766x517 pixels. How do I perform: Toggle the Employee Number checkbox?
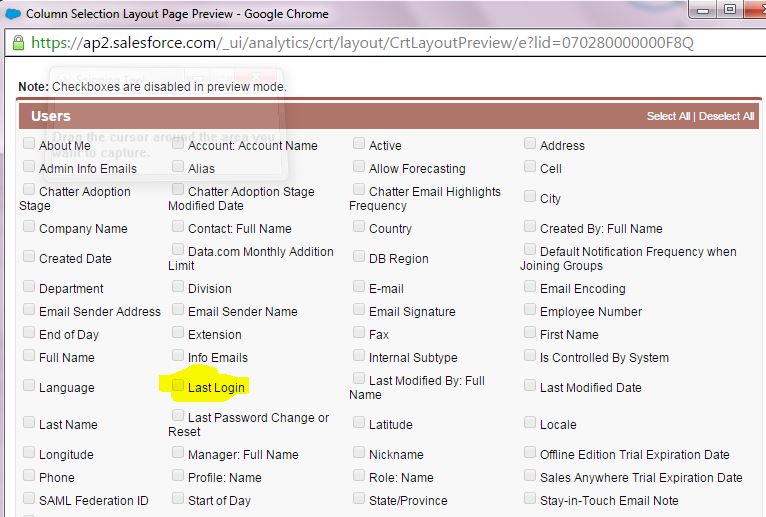click(x=530, y=309)
